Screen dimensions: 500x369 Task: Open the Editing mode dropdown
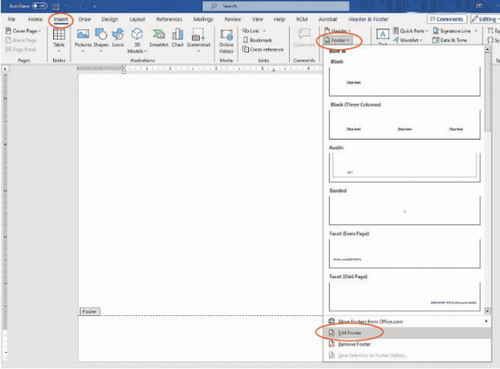pos(485,19)
